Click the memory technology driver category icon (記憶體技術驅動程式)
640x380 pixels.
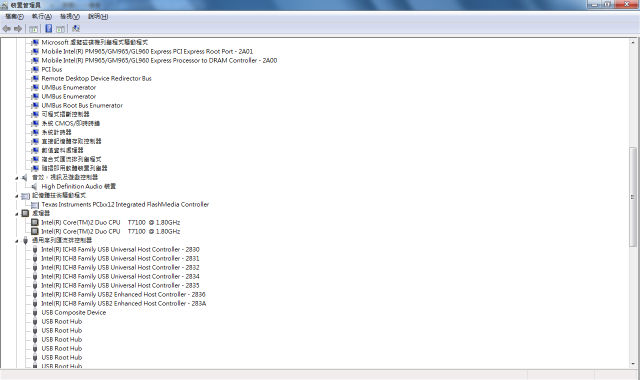point(25,196)
